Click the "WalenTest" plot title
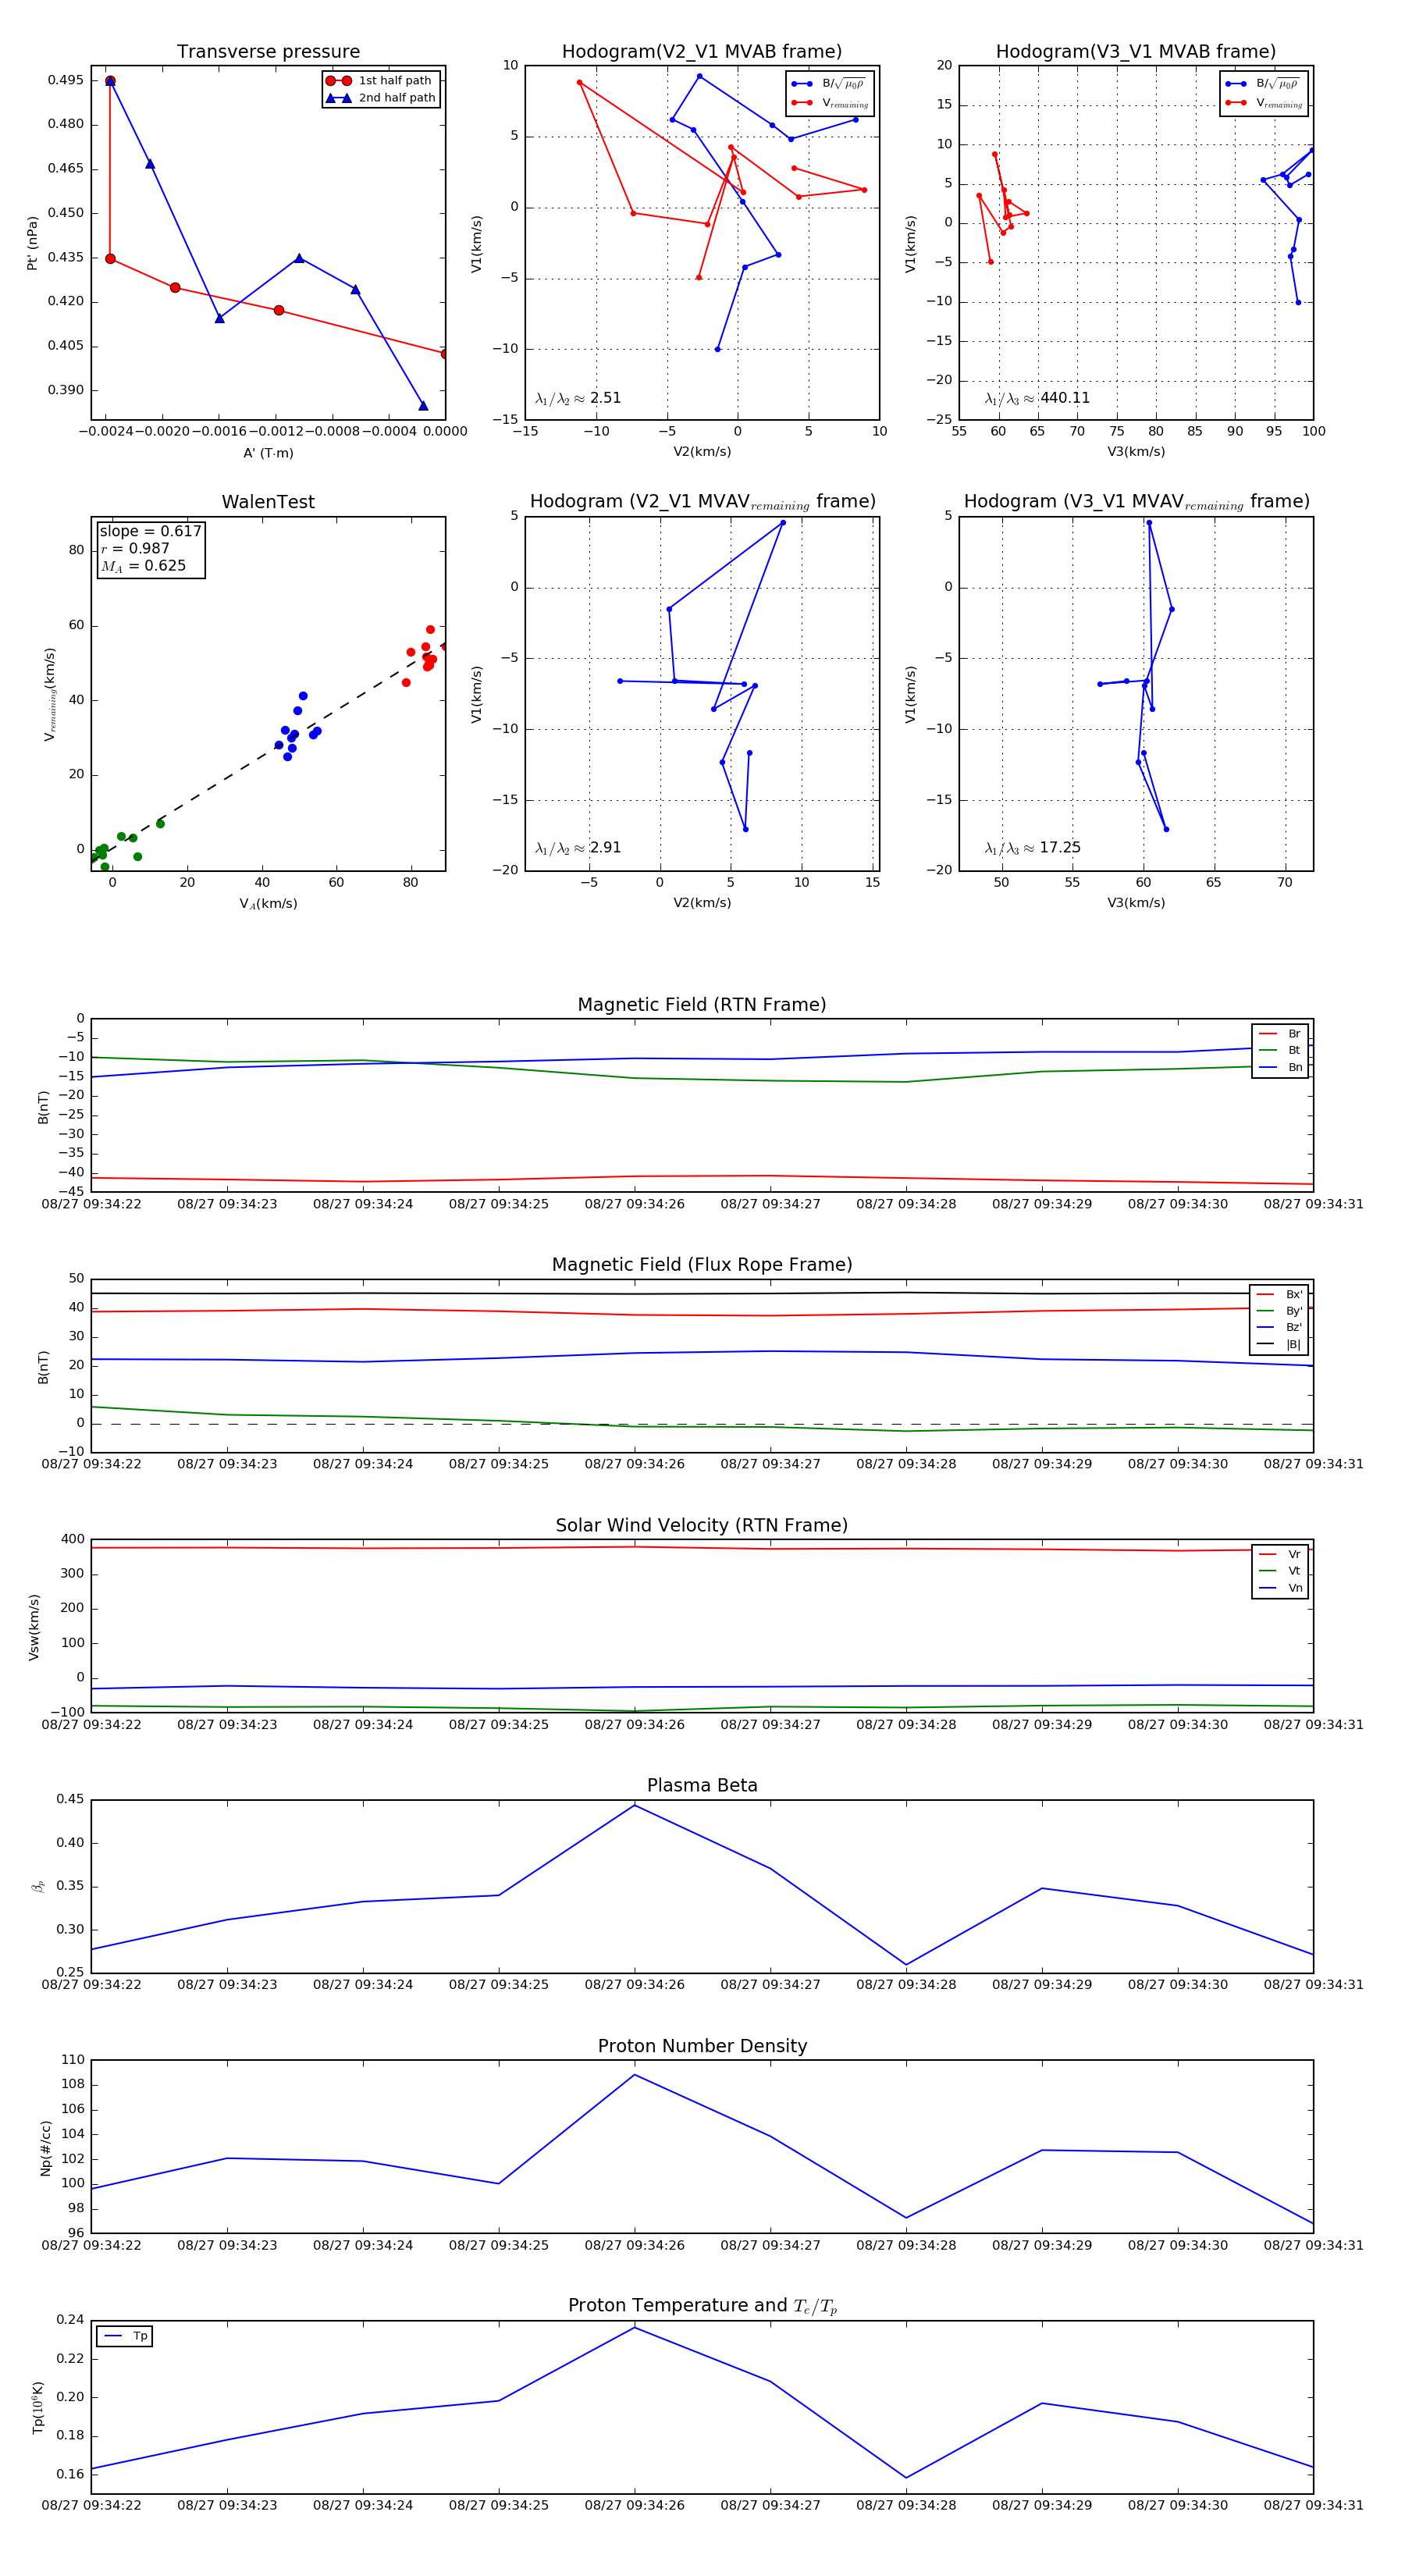The height and width of the screenshot is (2576, 1405). coord(268,502)
